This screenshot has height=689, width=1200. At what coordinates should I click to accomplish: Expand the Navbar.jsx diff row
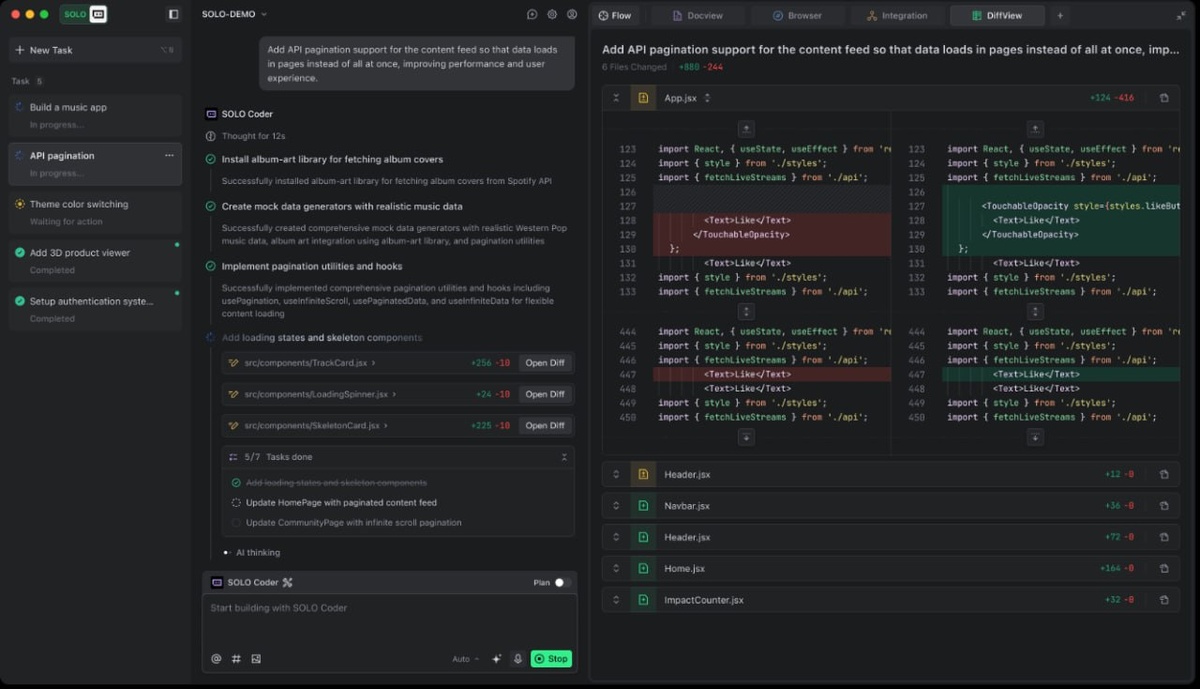pyautogui.click(x=616, y=506)
